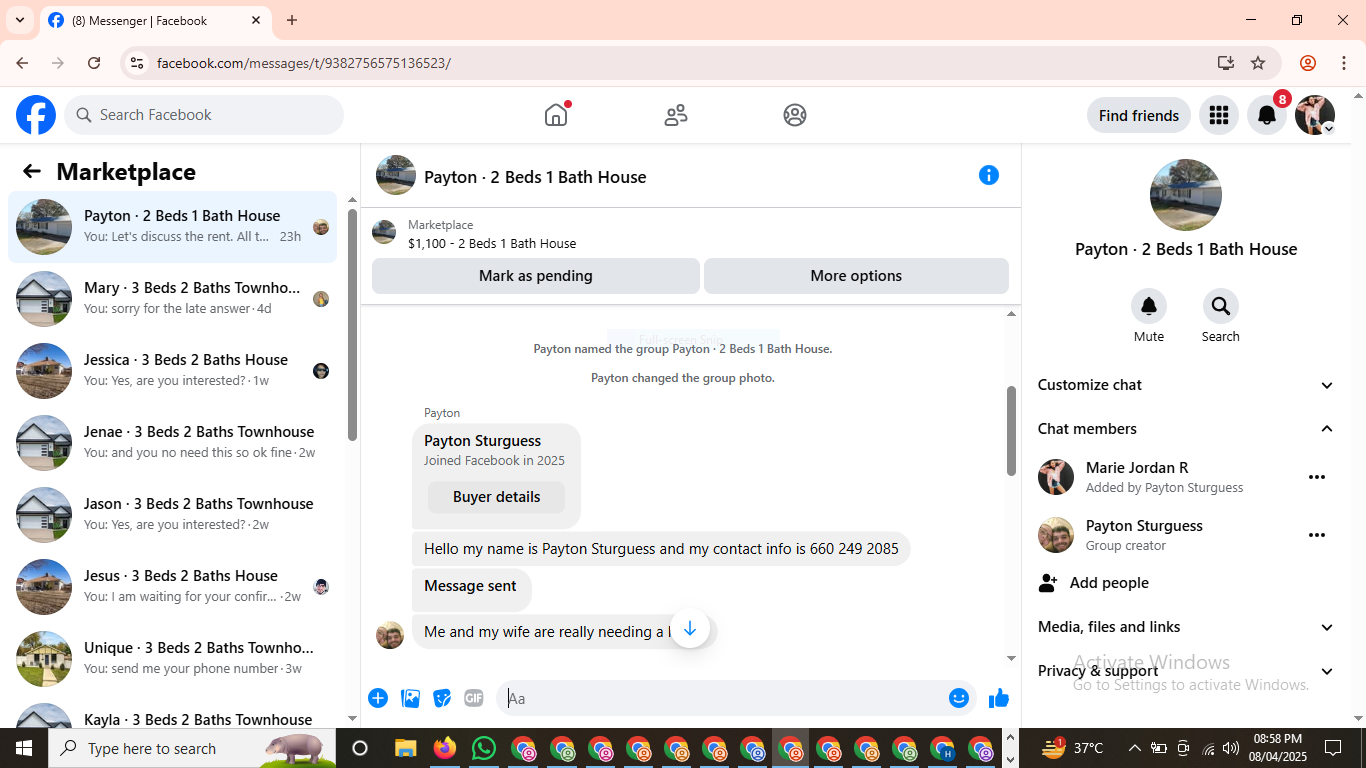
Task: Reload the page in browser
Action: pyautogui.click(x=94, y=63)
